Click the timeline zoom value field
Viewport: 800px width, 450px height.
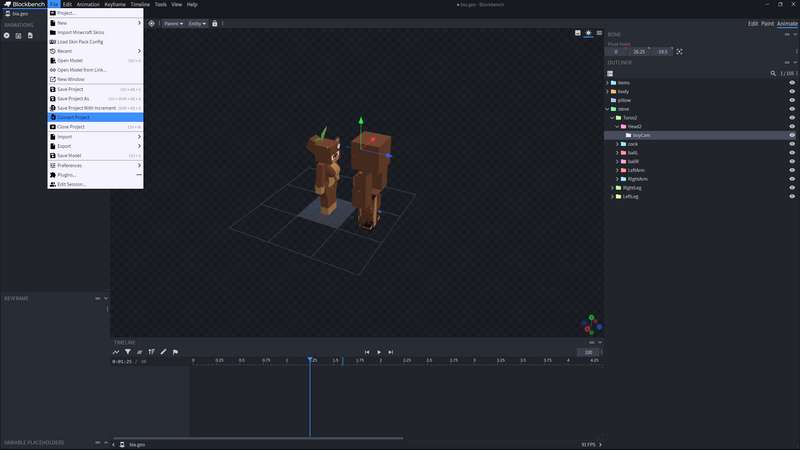pos(588,352)
